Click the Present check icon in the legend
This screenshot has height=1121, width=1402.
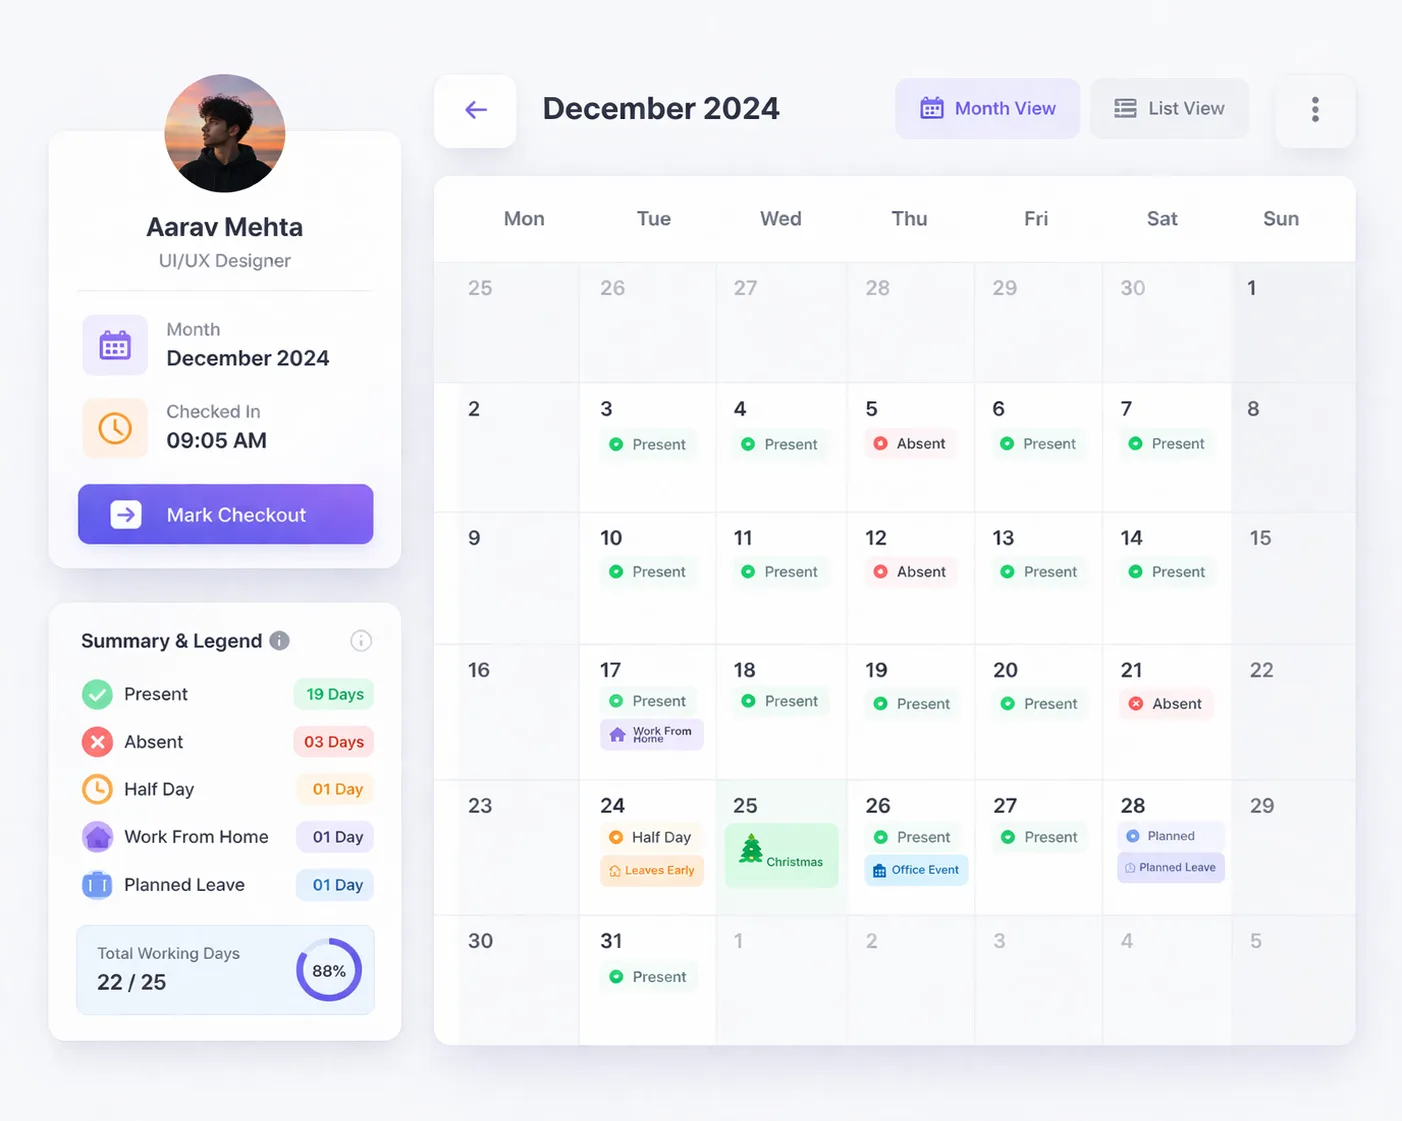tap(96, 693)
